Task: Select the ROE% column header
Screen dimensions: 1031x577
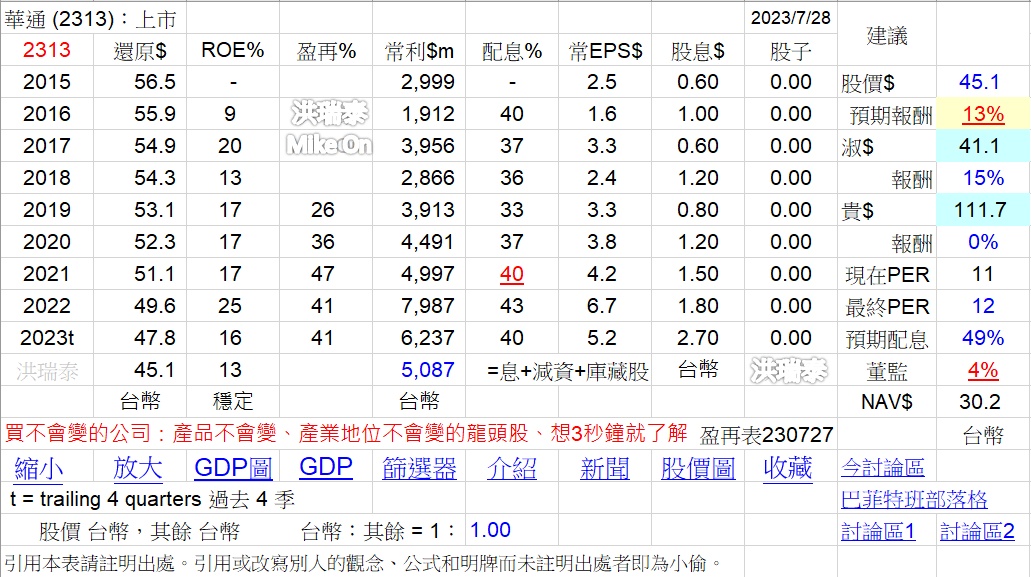Action: coord(233,51)
